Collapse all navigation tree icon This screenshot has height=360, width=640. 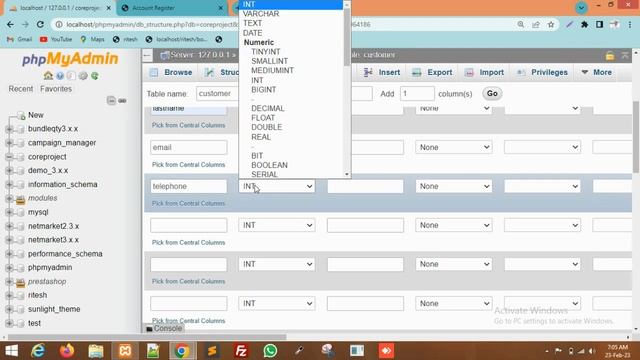coord(111,100)
